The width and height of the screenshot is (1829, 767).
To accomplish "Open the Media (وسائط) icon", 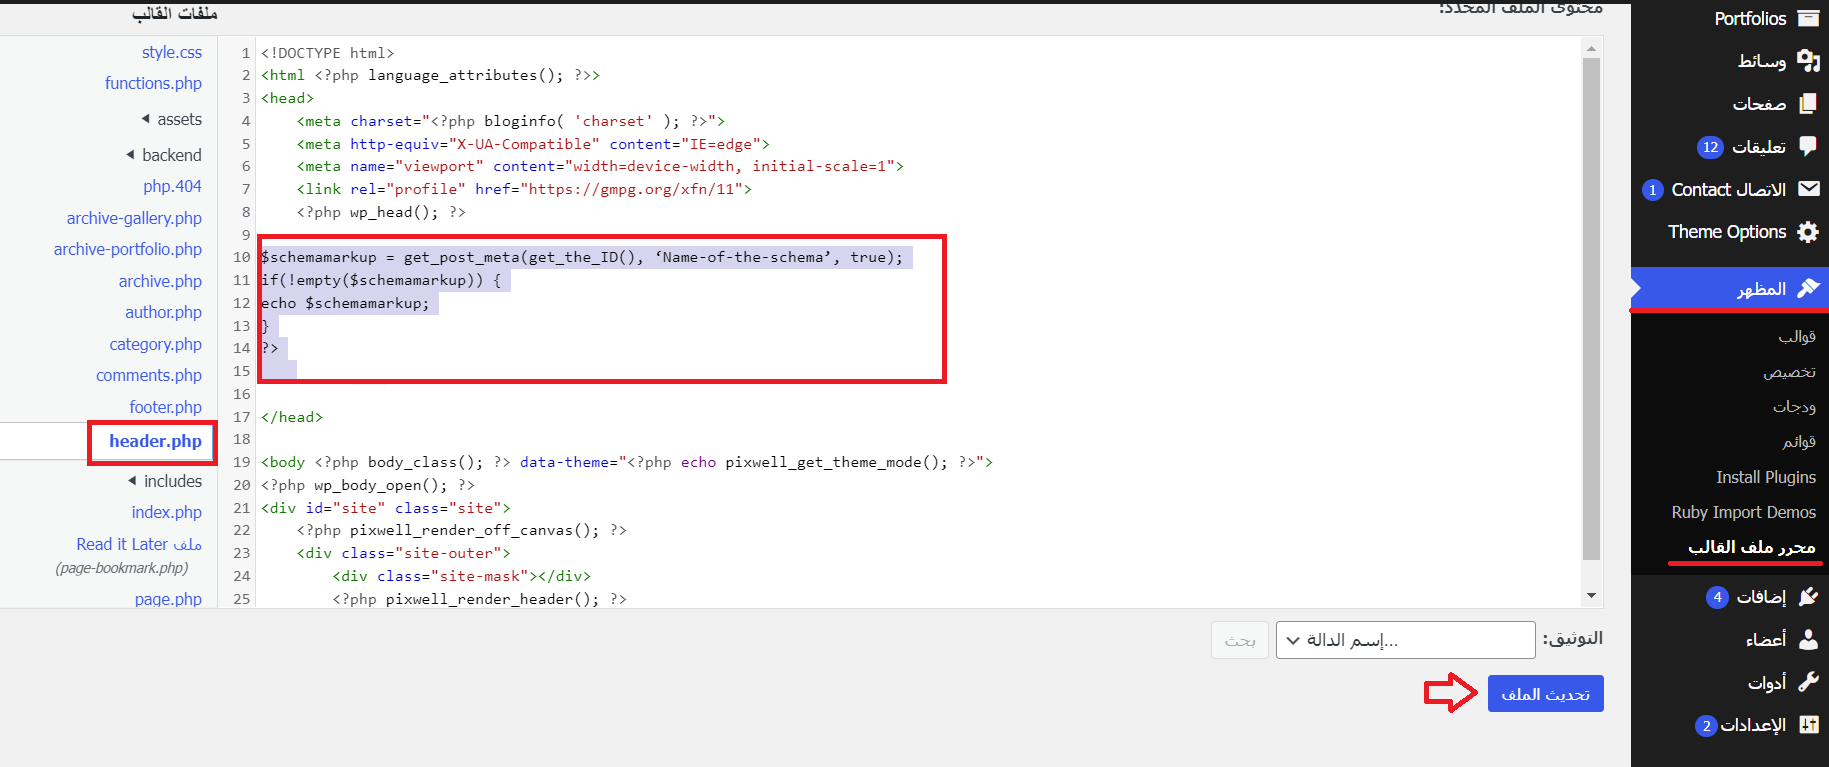I will pyautogui.click(x=1808, y=61).
